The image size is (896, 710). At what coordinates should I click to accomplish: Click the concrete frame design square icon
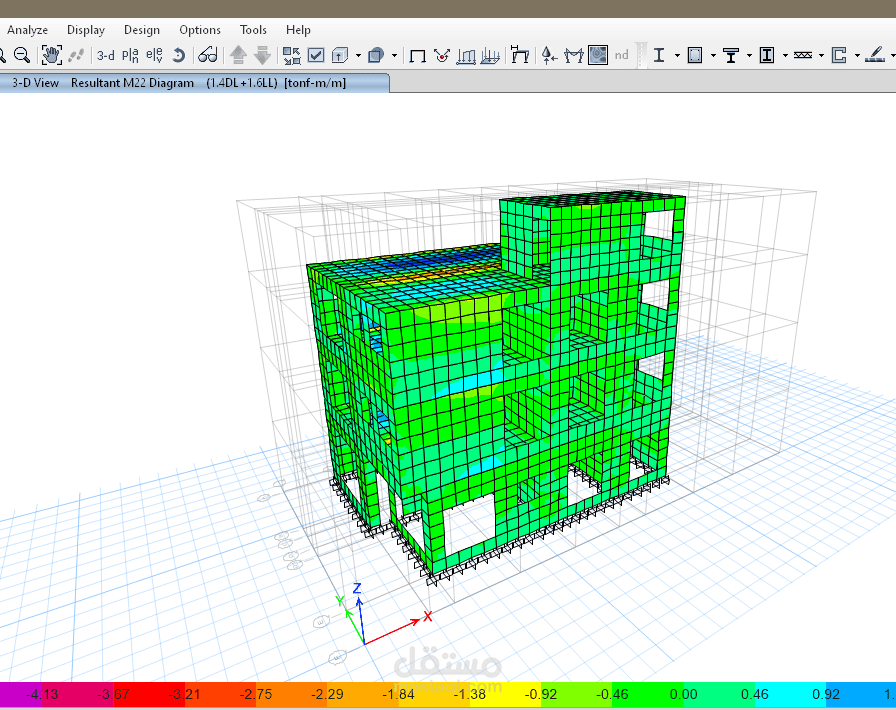coord(695,55)
